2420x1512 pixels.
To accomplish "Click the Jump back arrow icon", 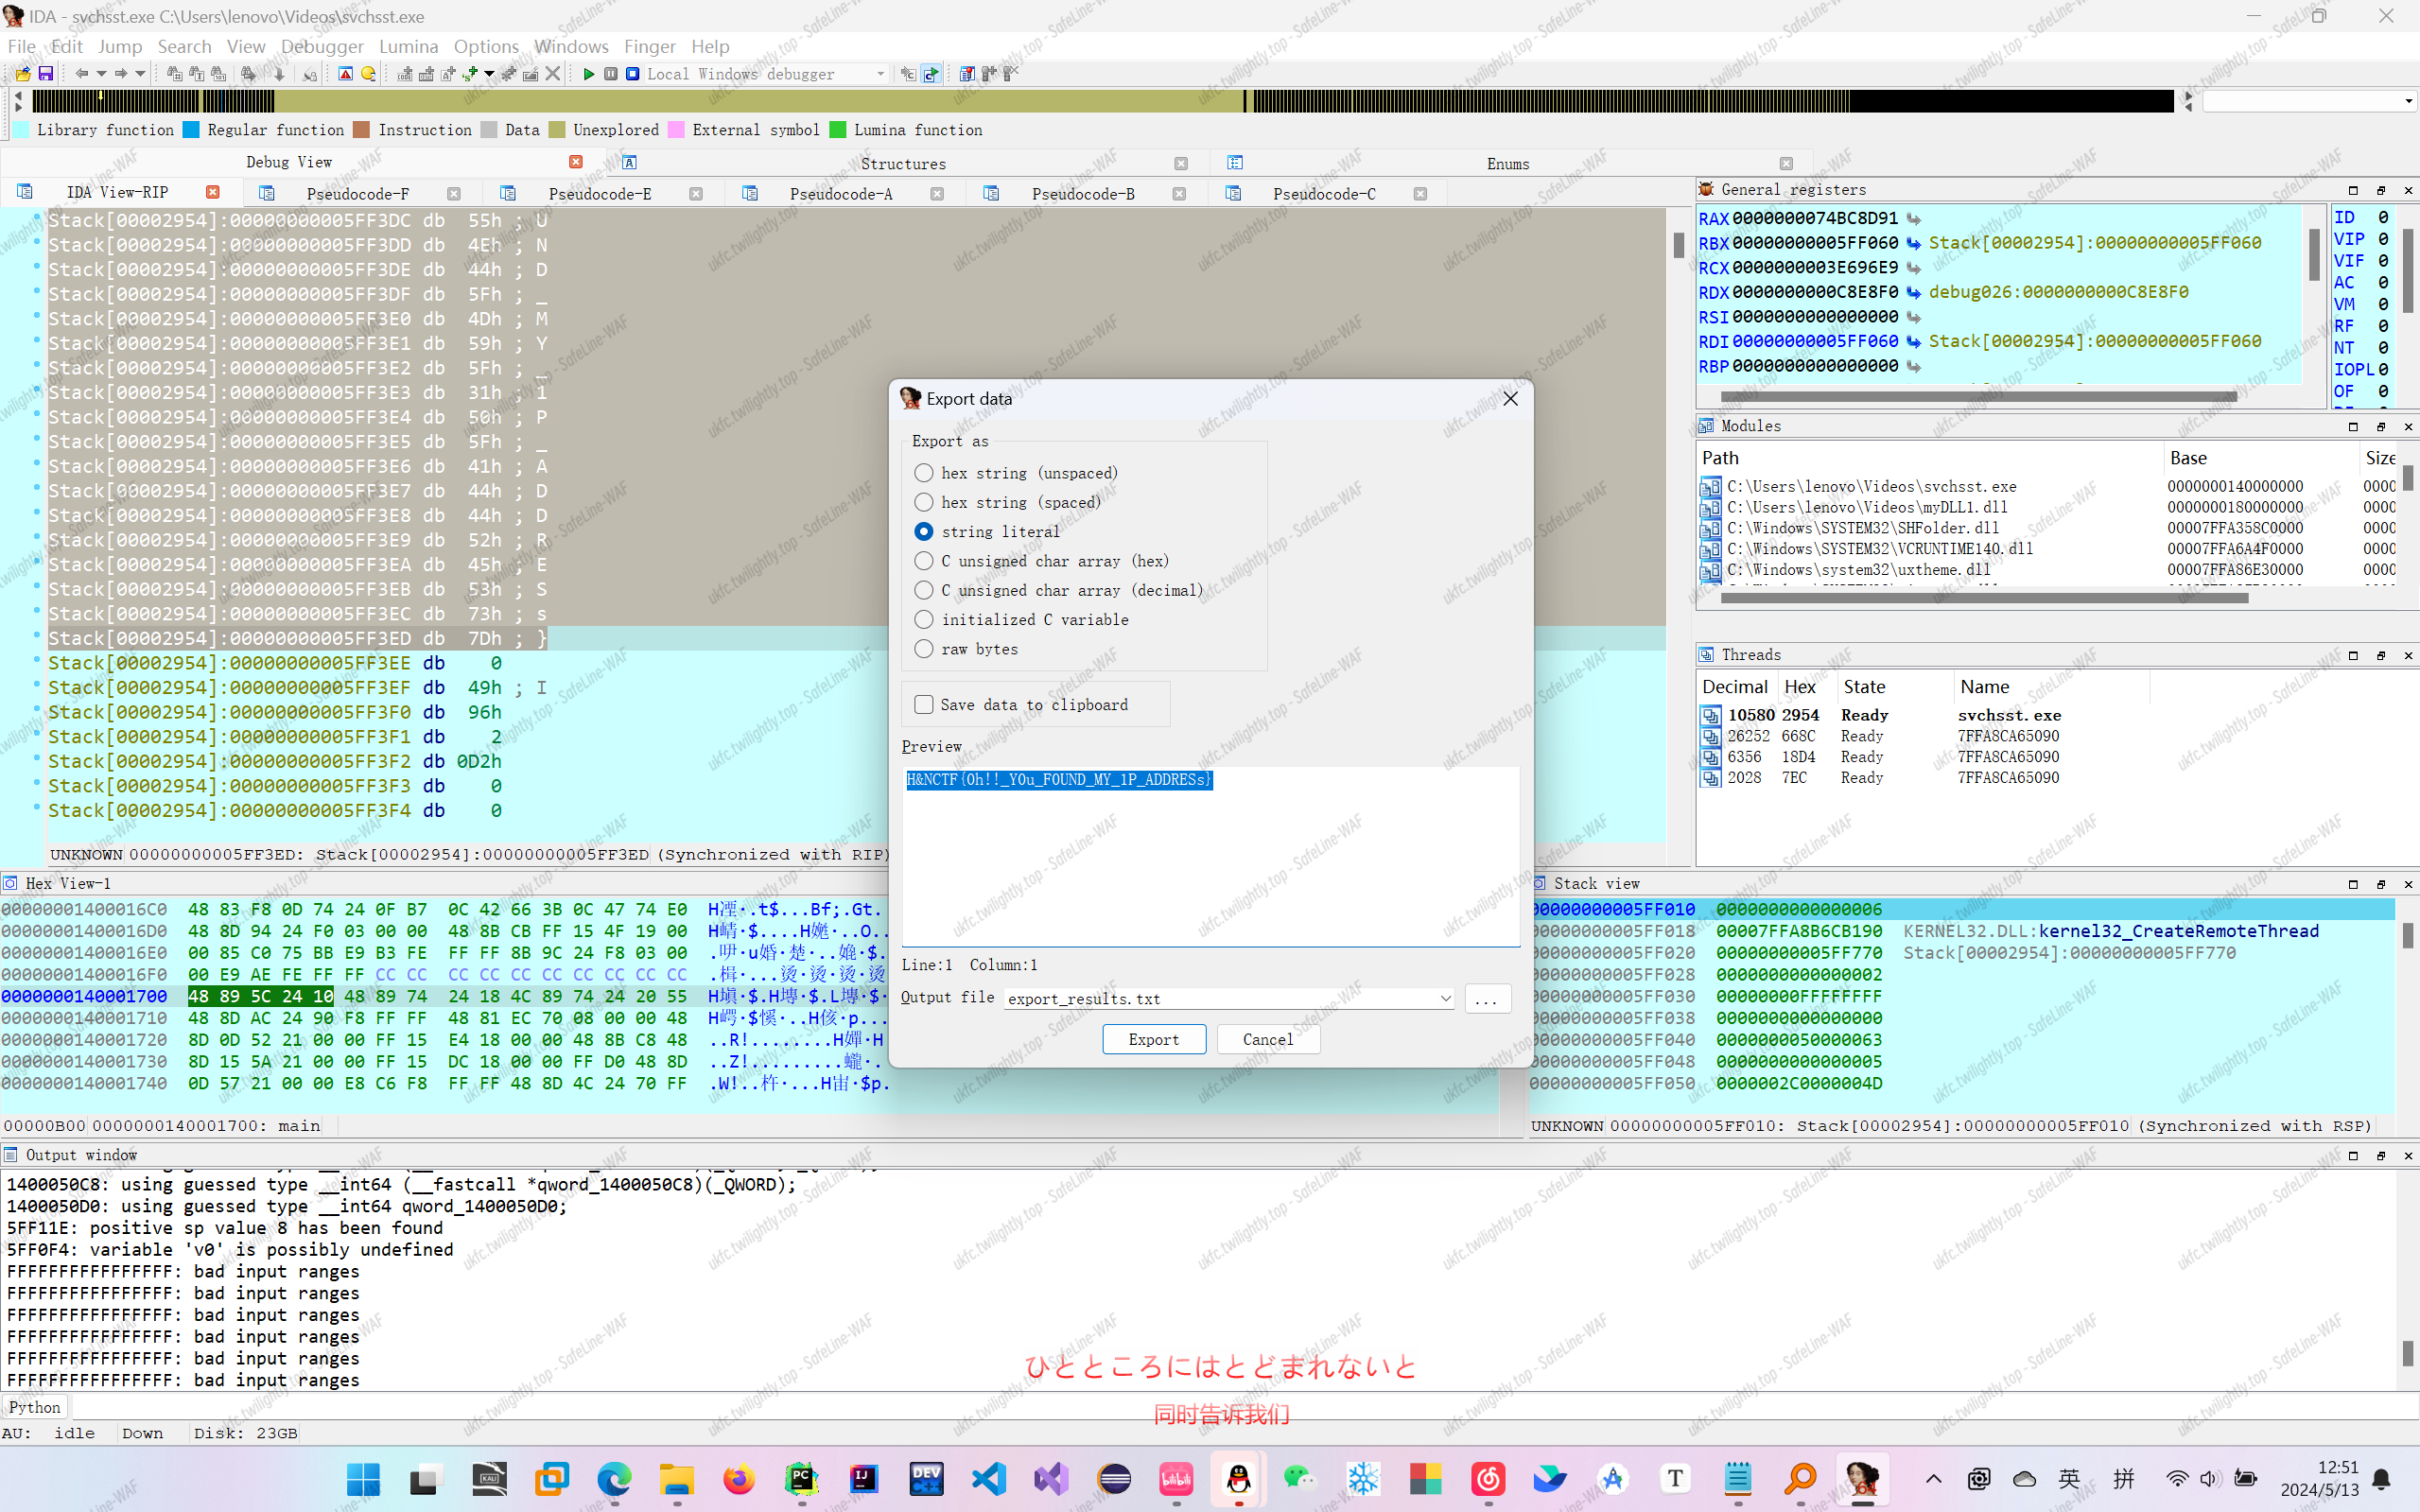I will point(82,74).
